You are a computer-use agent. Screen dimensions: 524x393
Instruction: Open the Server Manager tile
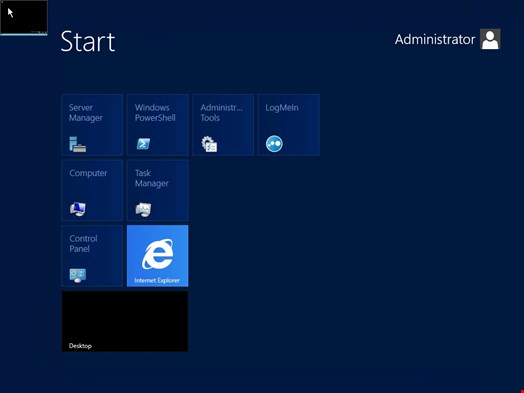point(92,125)
